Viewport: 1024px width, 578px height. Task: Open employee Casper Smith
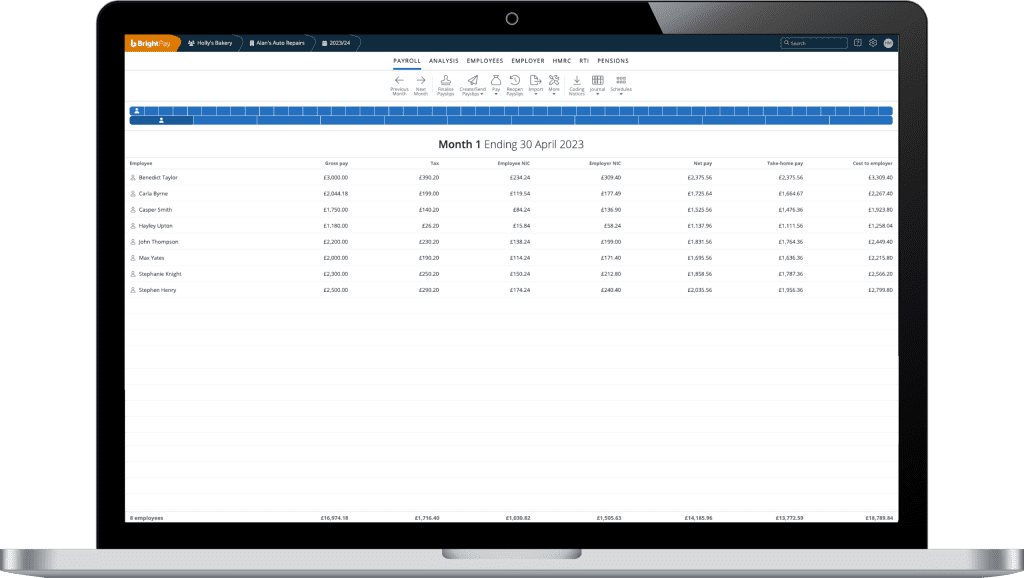coord(155,210)
